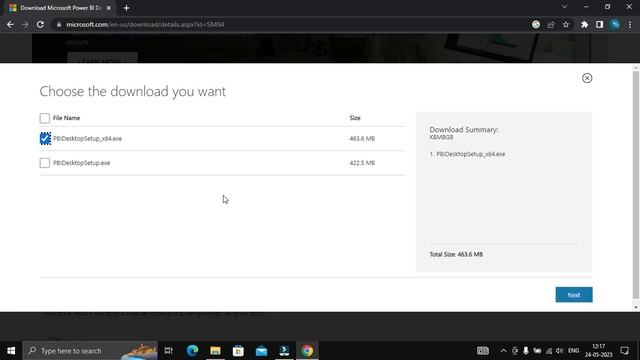Click the 463.6 MB size cell
The height and width of the screenshot is (360, 640).
[362, 139]
